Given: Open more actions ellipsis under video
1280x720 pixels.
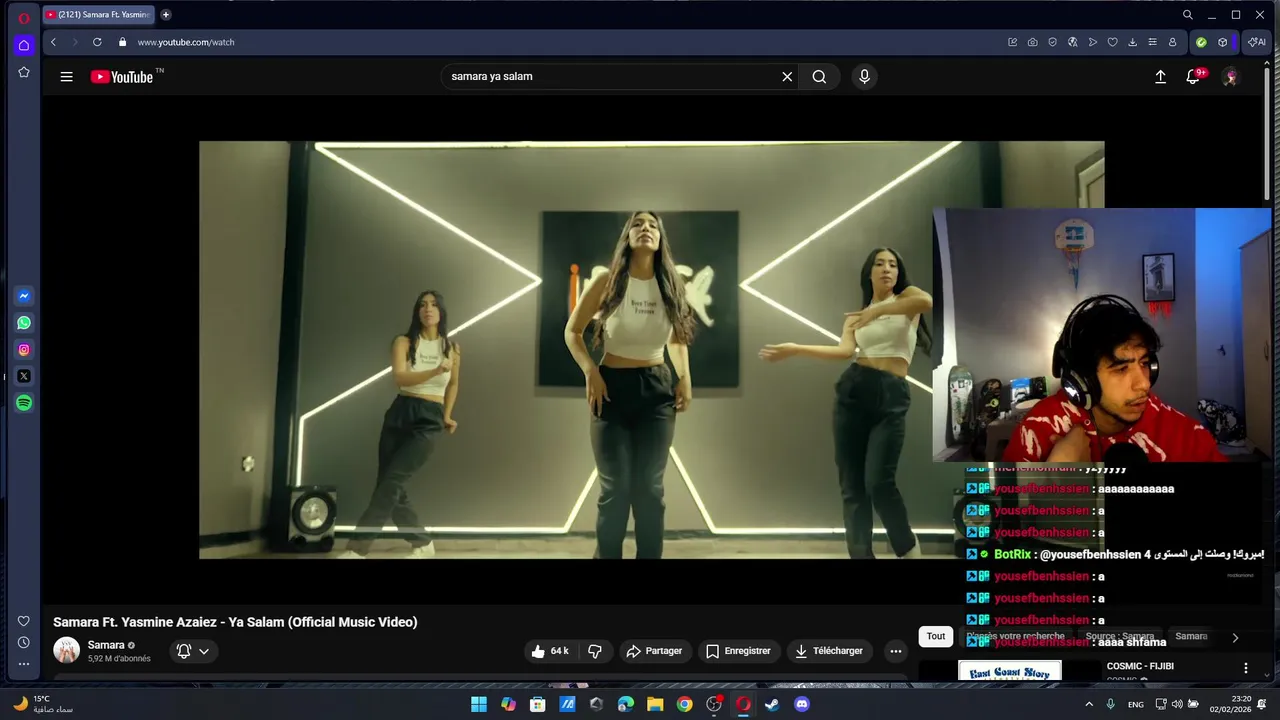Looking at the screenshot, I should coord(896,651).
